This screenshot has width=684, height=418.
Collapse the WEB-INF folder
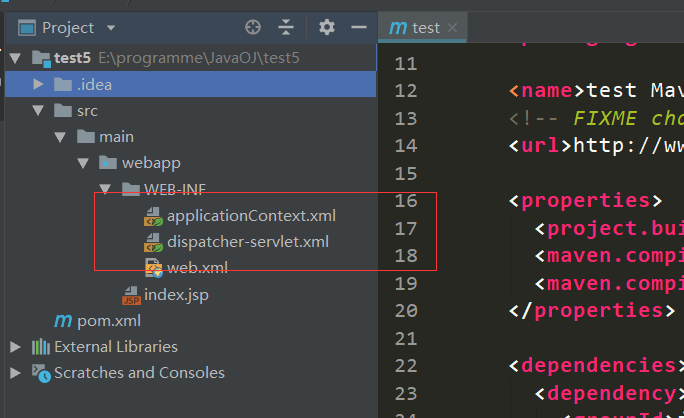pyautogui.click(x=104, y=189)
